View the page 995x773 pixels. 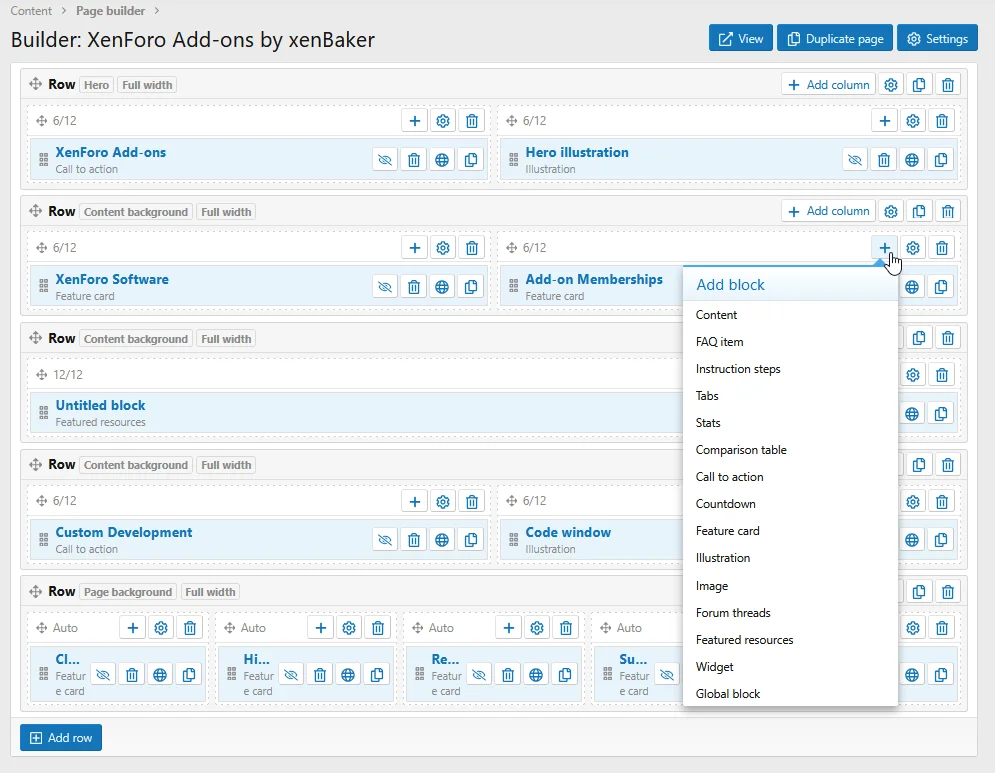coord(741,39)
